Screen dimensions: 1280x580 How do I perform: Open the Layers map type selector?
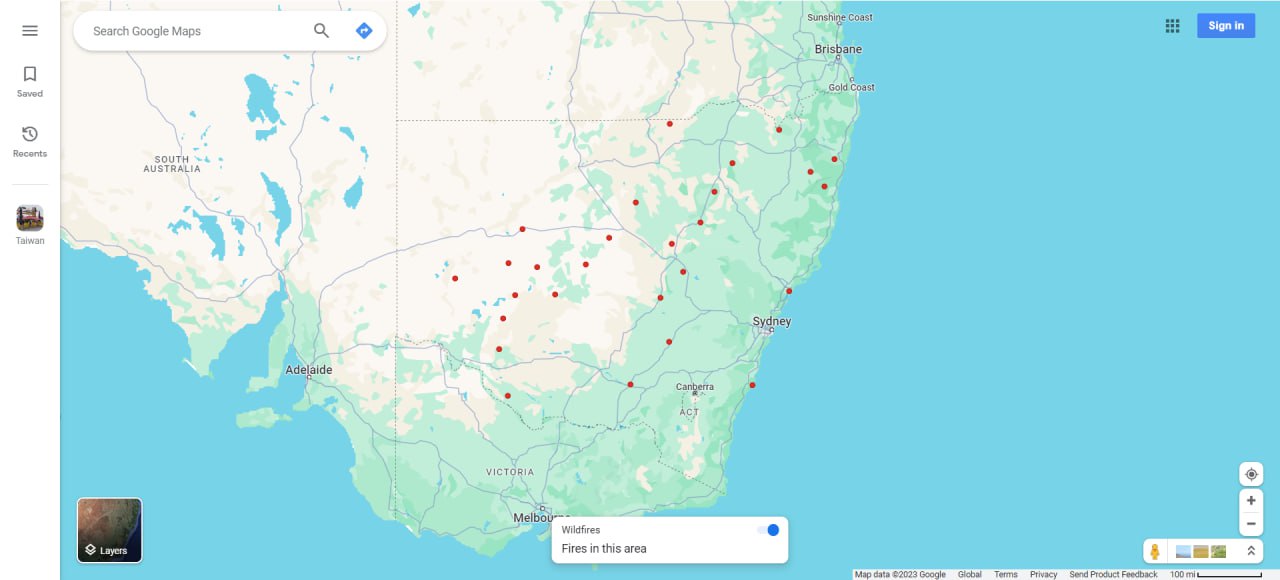click(x=109, y=530)
